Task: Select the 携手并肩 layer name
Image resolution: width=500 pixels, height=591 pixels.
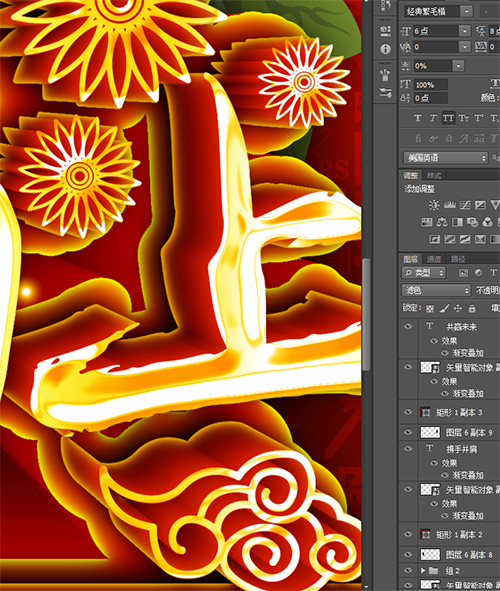Action: (x=462, y=449)
